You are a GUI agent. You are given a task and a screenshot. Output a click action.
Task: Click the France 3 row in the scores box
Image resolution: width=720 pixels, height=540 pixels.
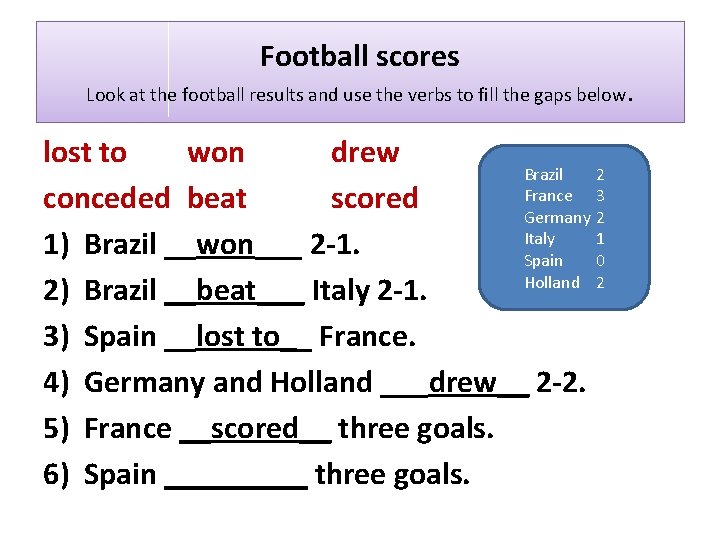coord(564,196)
